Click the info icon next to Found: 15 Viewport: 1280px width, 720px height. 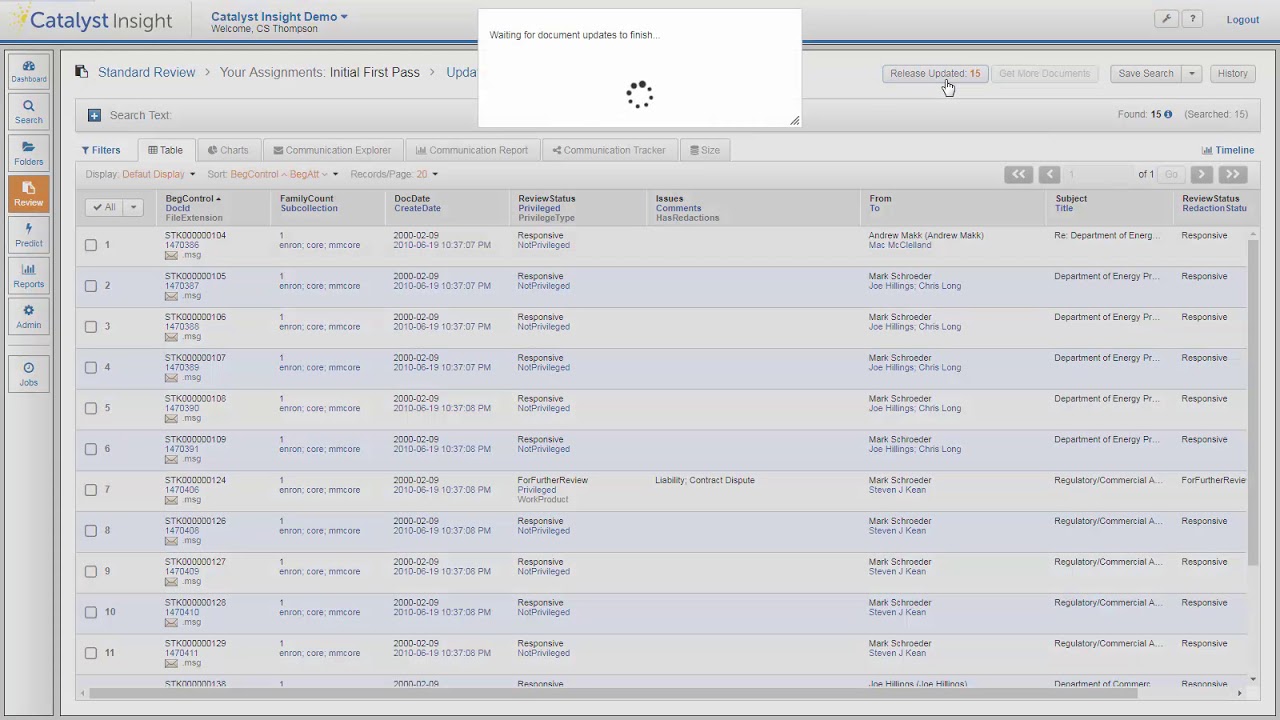pyautogui.click(x=1167, y=114)
